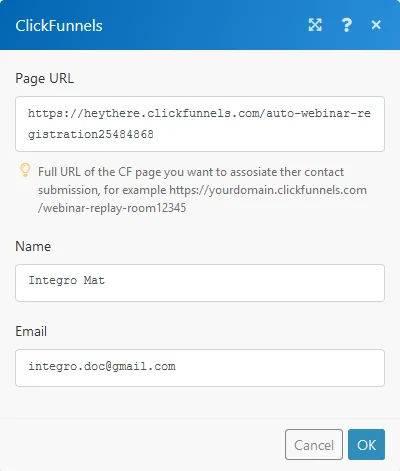400x471 pixels.
Task: Confirm settings with the OK button
Action: coord(366,445)
